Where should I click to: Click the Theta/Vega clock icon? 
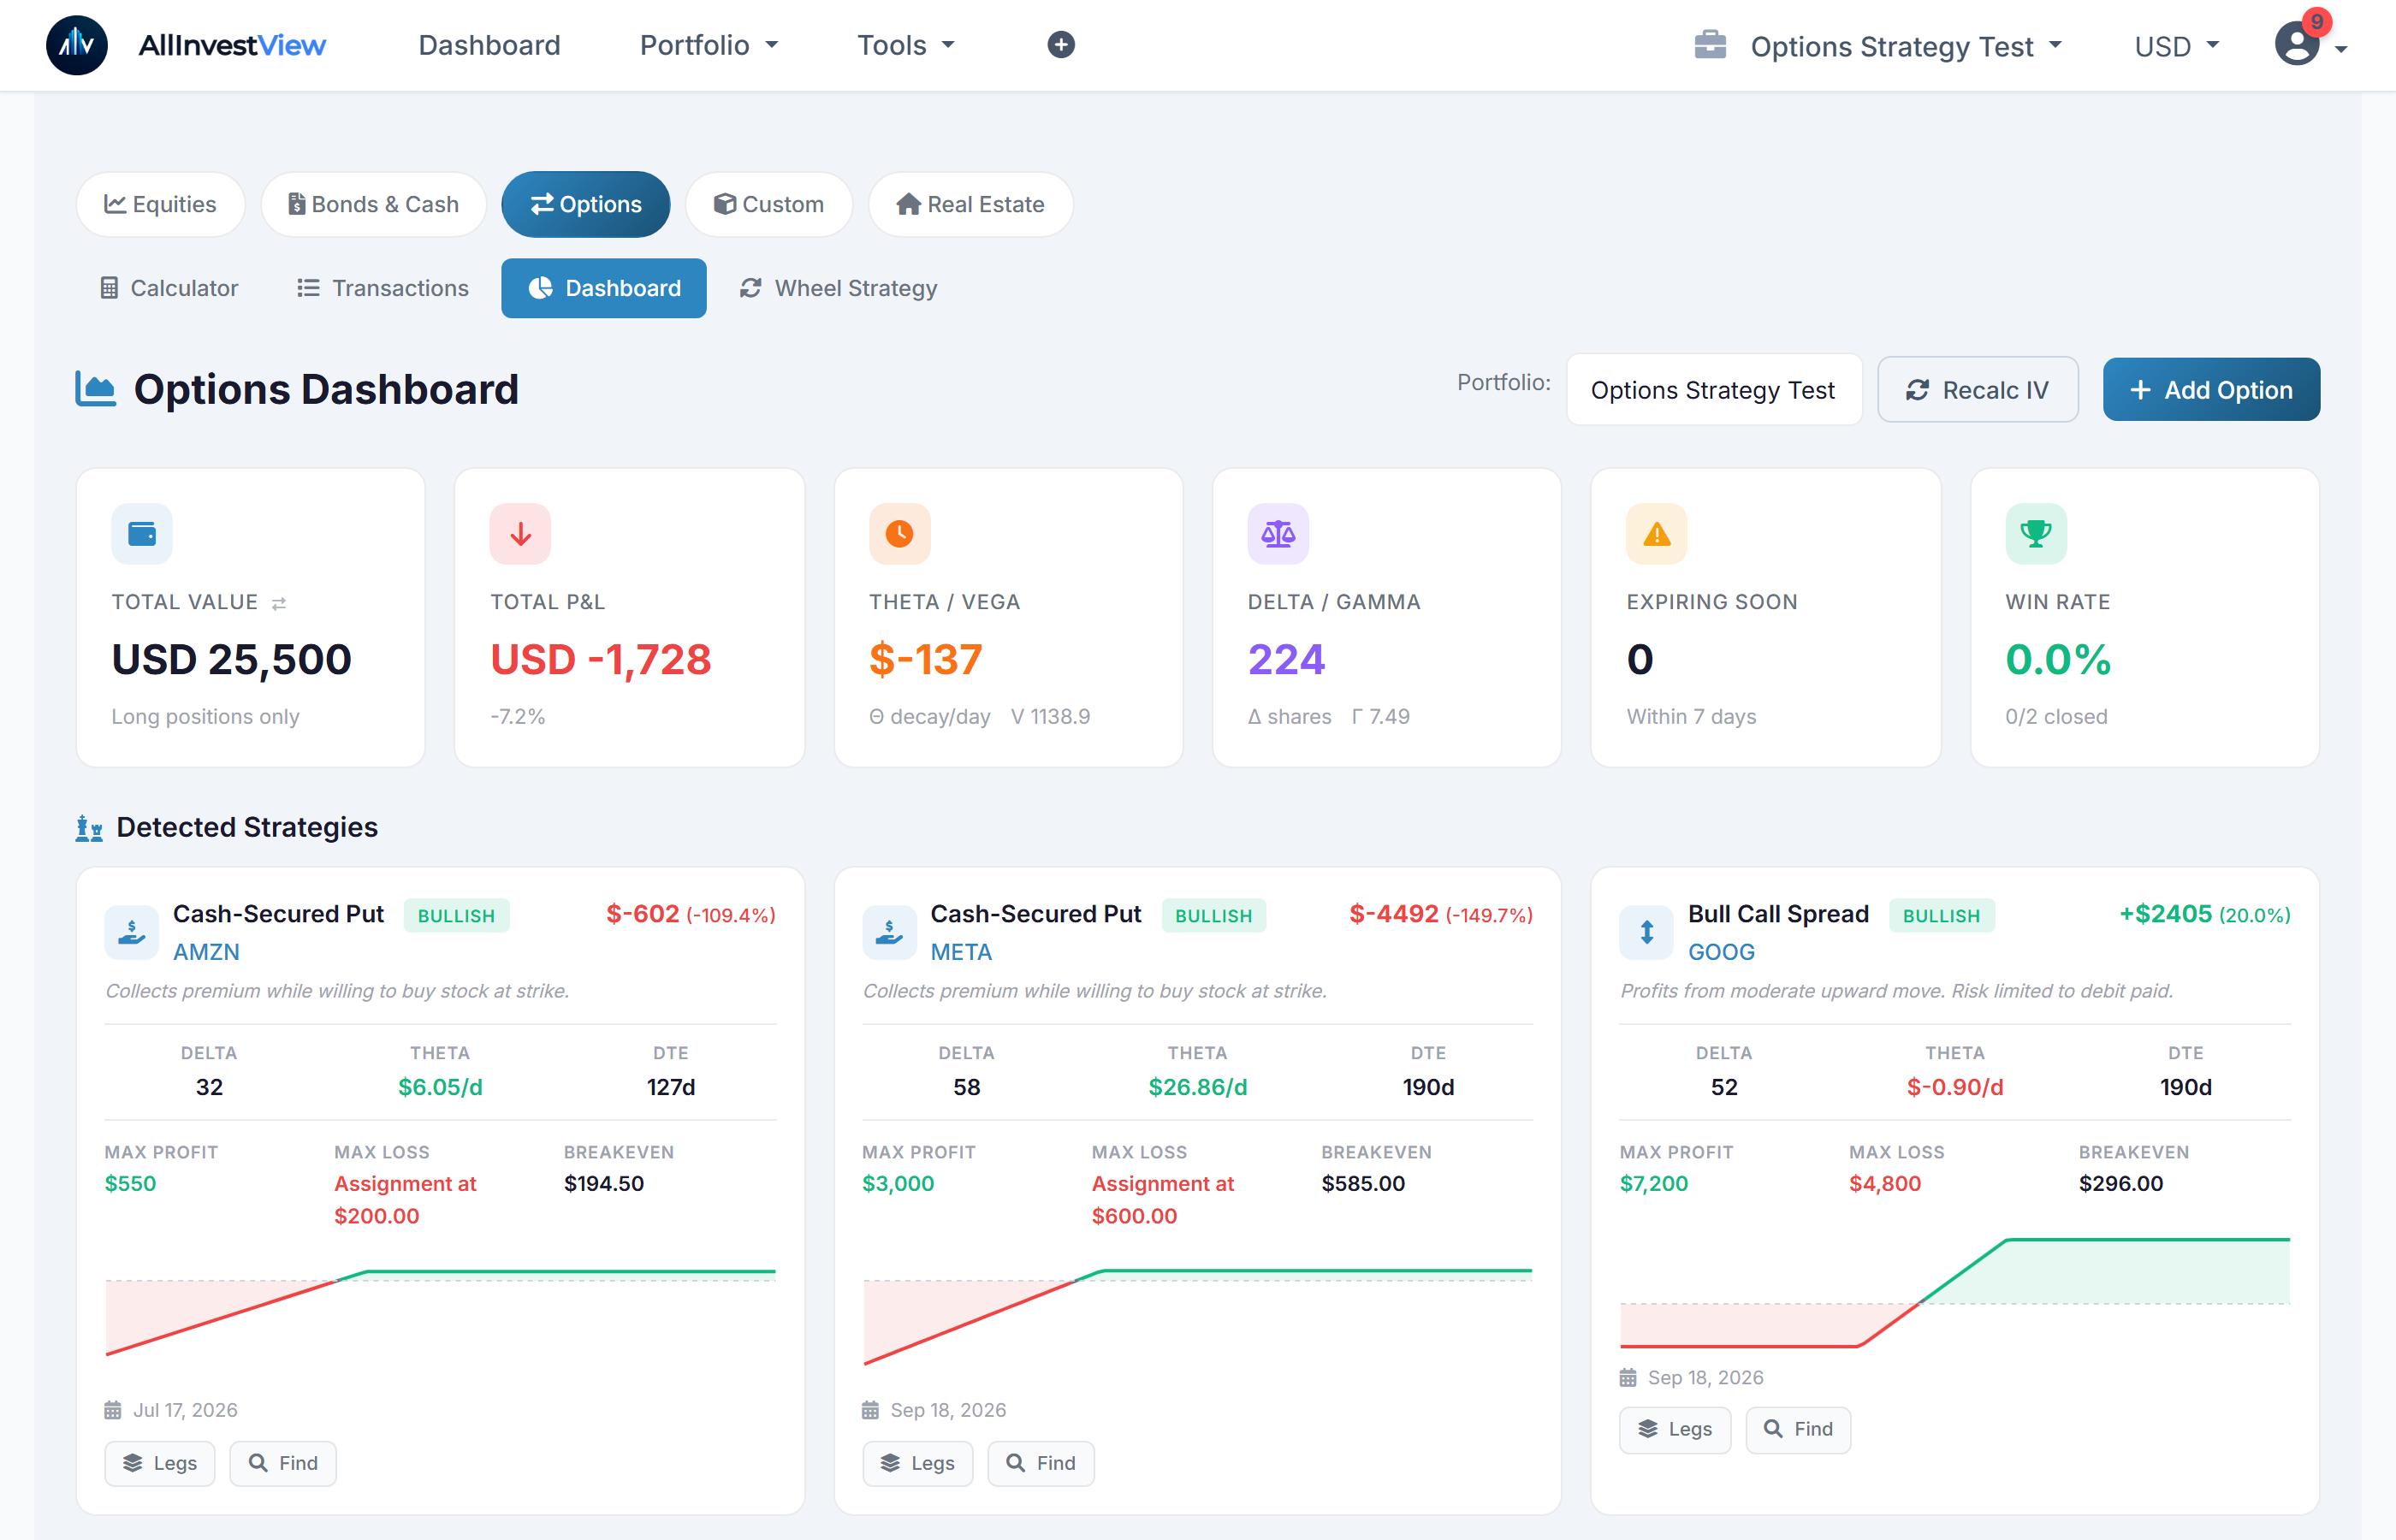[899, 534]
